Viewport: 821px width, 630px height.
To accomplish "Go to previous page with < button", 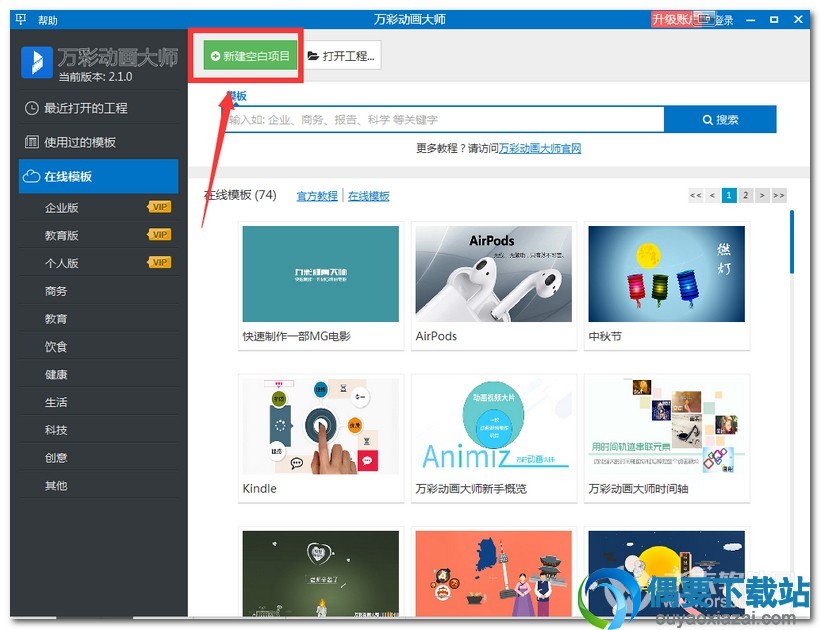I will point(712,196).
